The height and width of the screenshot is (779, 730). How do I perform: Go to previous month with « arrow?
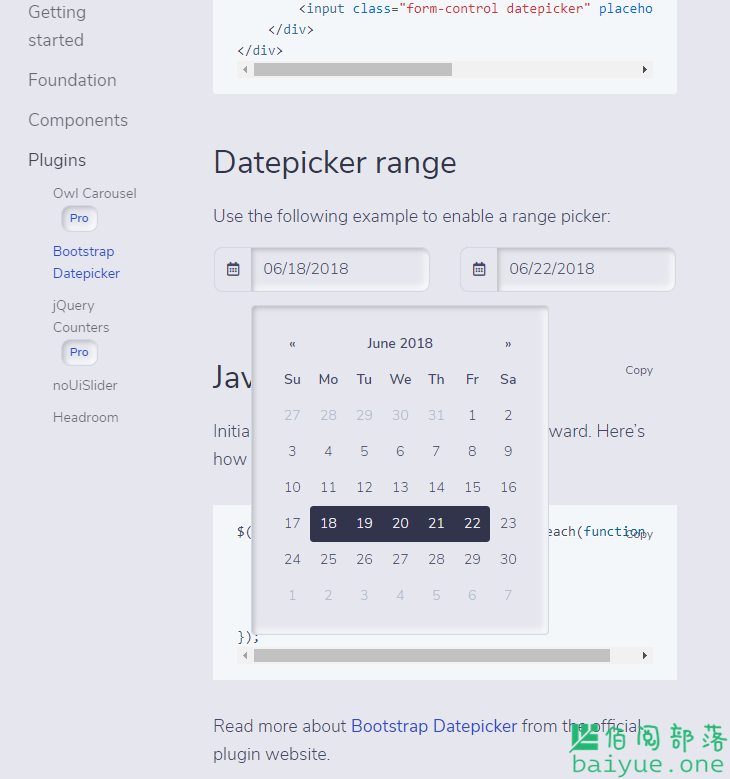292,344
